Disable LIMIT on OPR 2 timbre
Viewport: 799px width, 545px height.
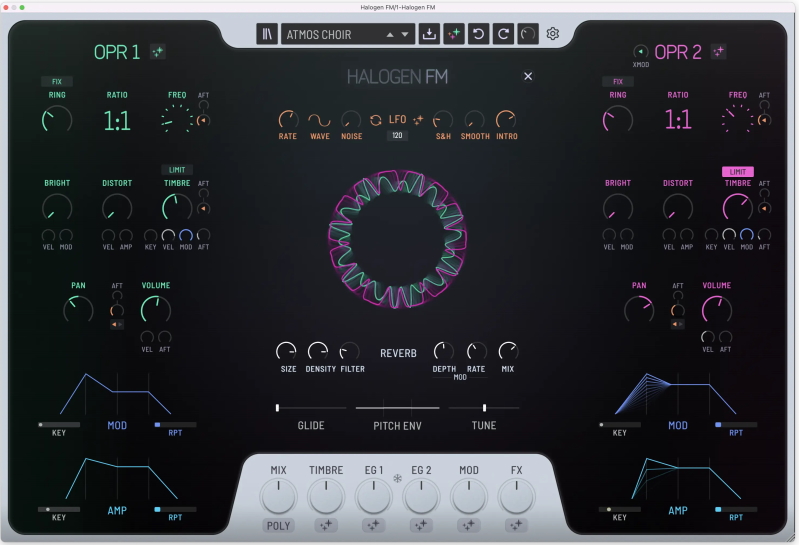(738, 172)
